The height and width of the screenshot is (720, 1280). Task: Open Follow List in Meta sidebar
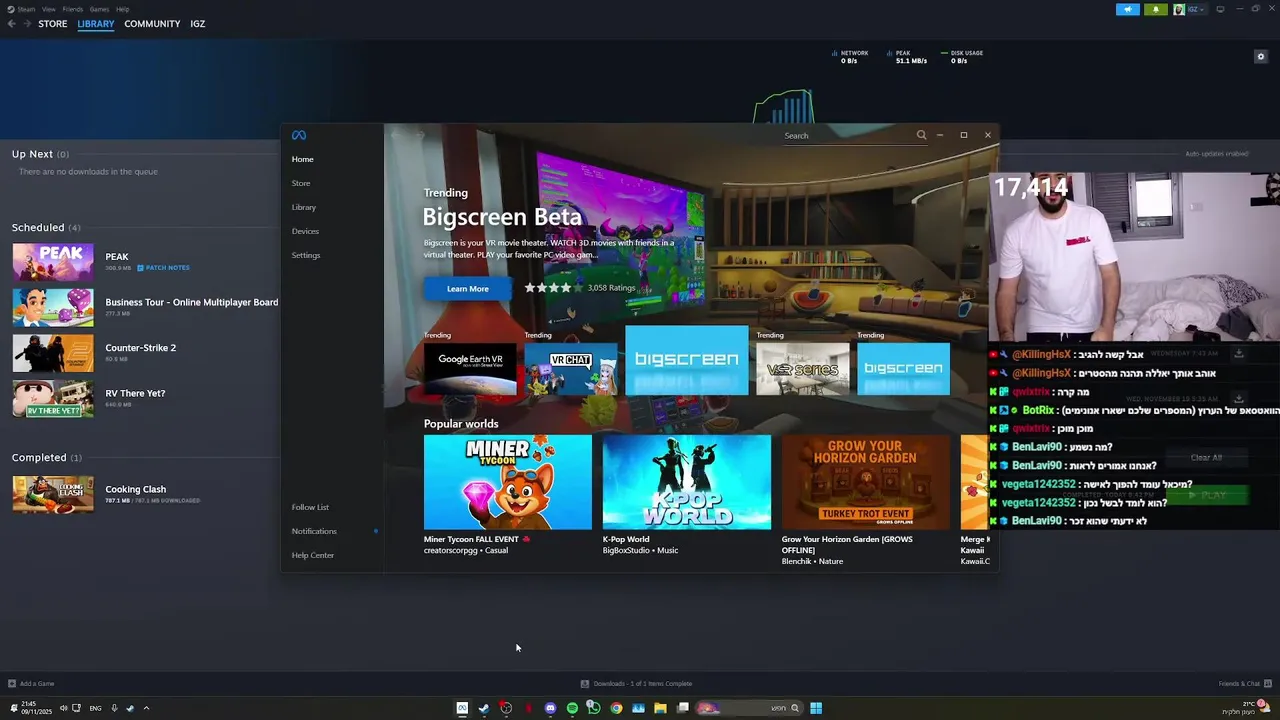310,507
